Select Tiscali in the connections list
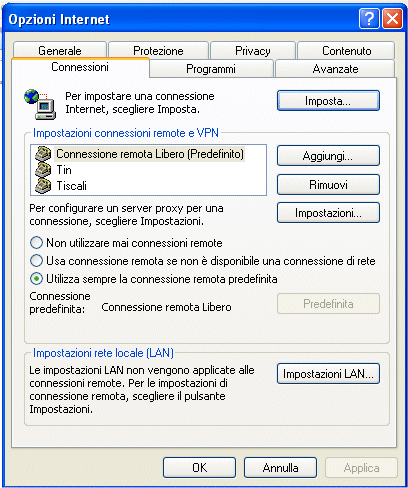Viewport: 408px width, 488px height. [72, 186]
